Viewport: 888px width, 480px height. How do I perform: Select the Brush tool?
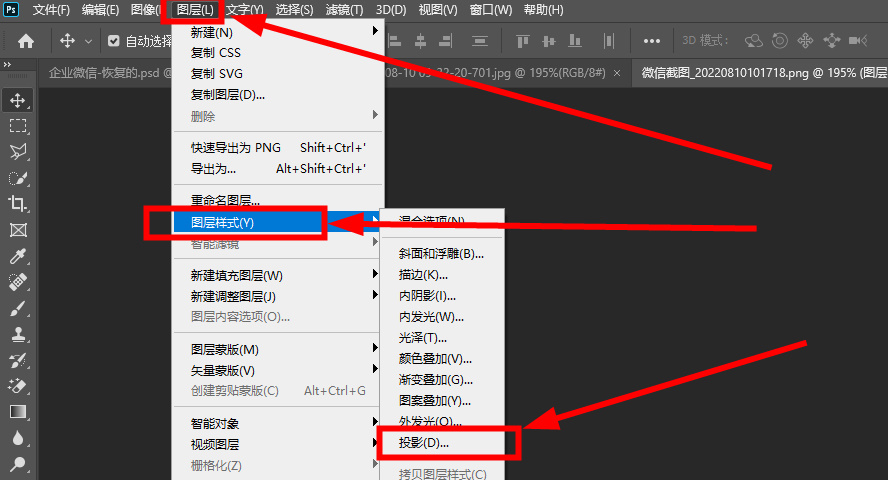click(18, 308)
